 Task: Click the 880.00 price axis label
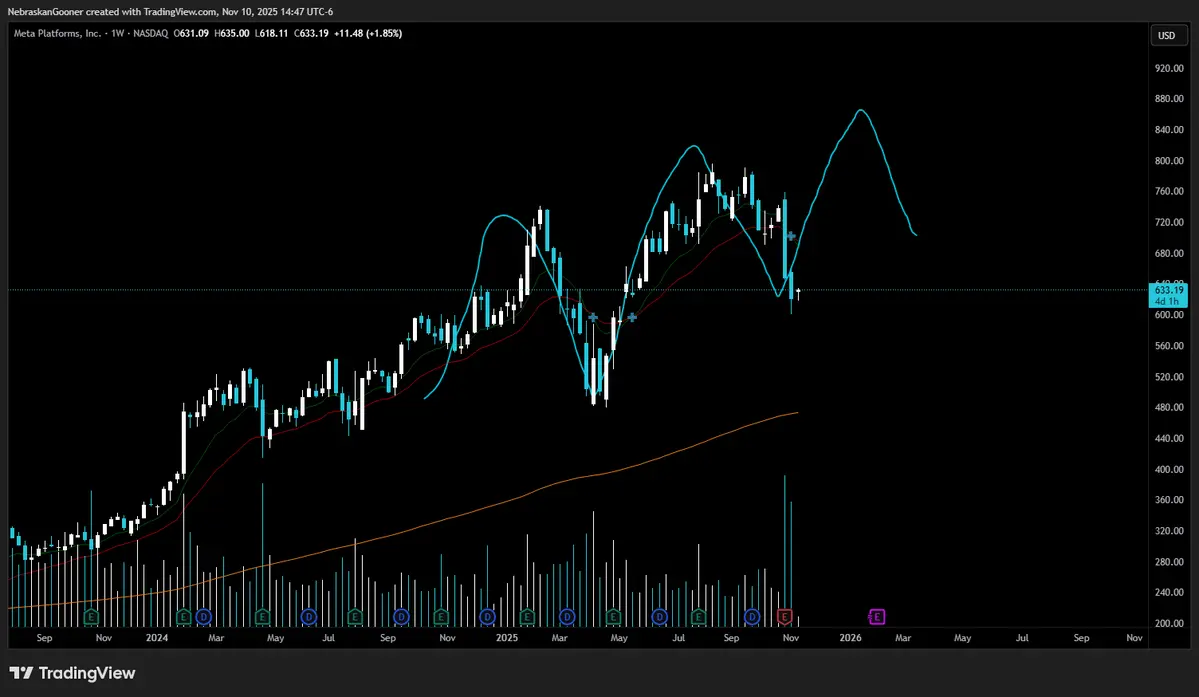tap(1169, 99)
